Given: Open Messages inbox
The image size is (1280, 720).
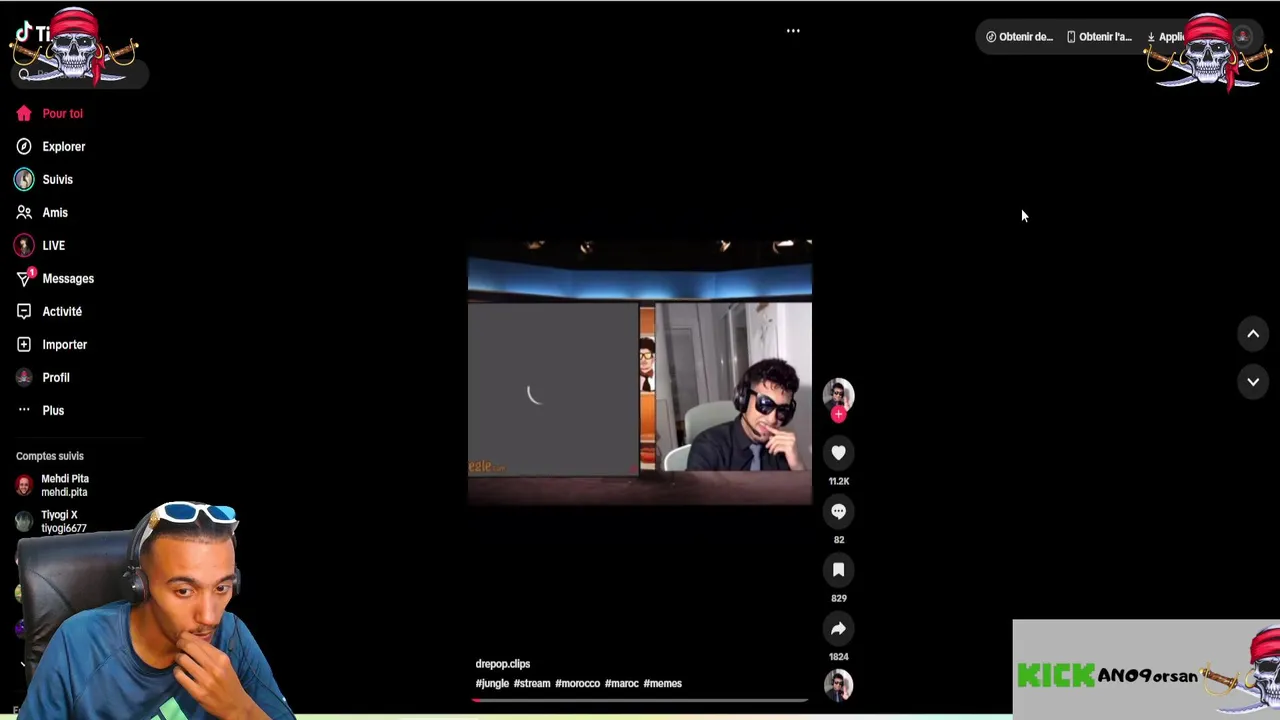Looking at the screenshot, I should [x=55, y=278].
